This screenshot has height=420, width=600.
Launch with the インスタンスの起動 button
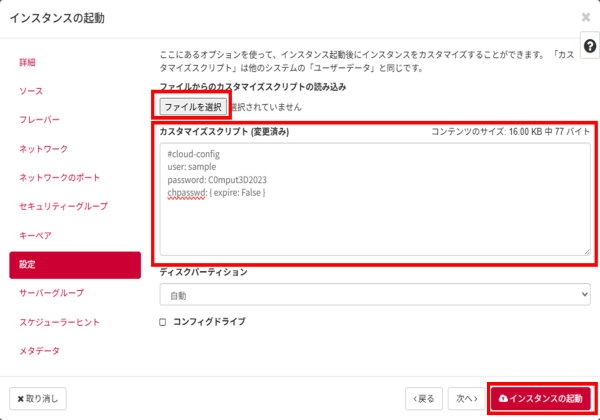click(539, 398)
